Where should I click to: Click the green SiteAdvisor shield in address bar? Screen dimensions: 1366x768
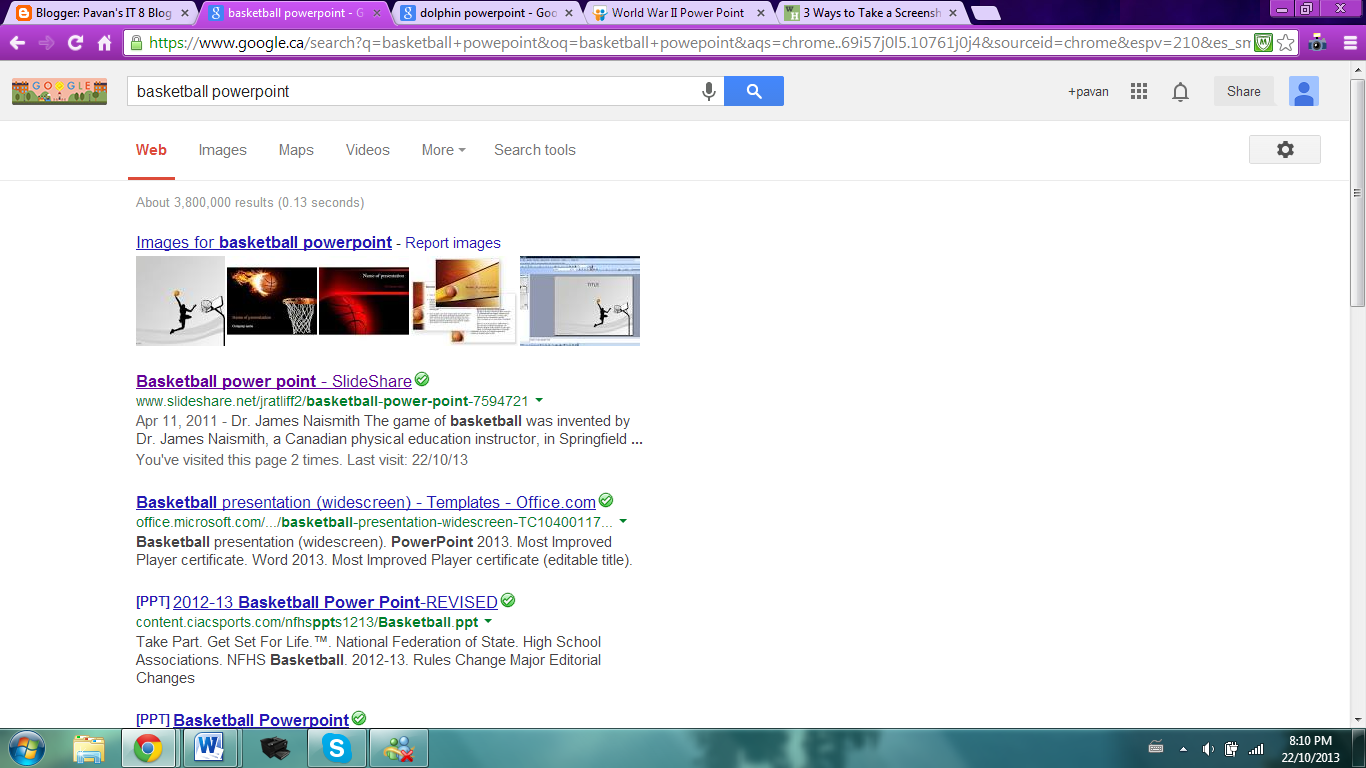click(x=1264, y=43)
